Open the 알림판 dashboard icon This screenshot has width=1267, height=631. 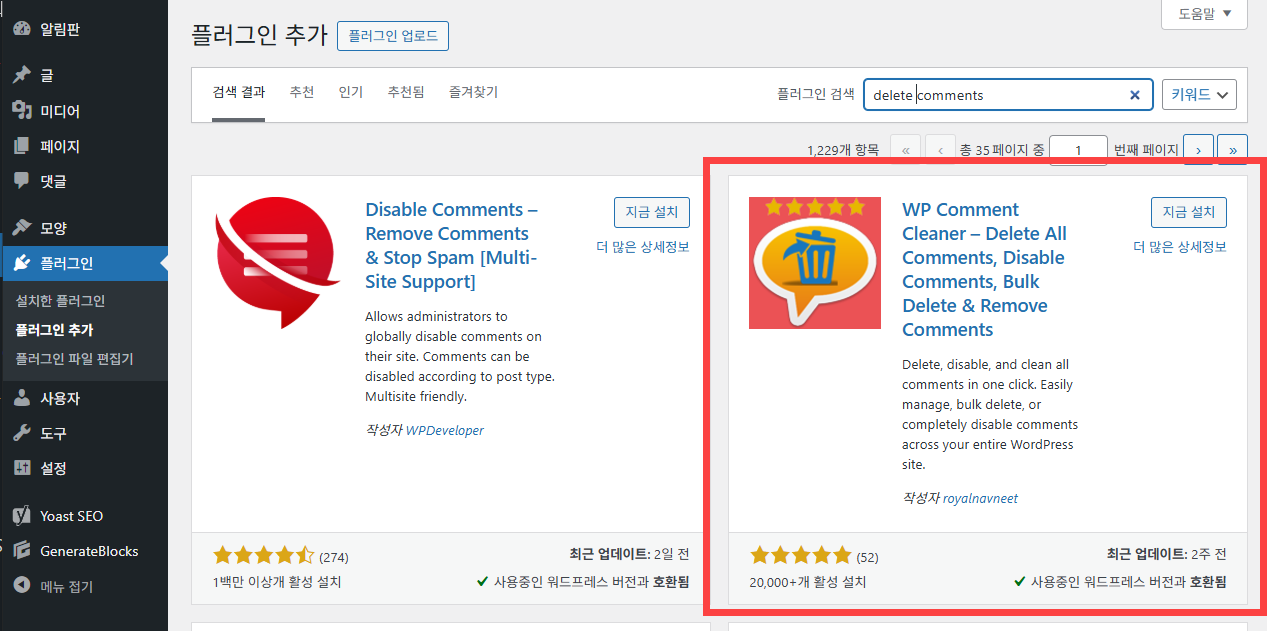pos(21,29)
